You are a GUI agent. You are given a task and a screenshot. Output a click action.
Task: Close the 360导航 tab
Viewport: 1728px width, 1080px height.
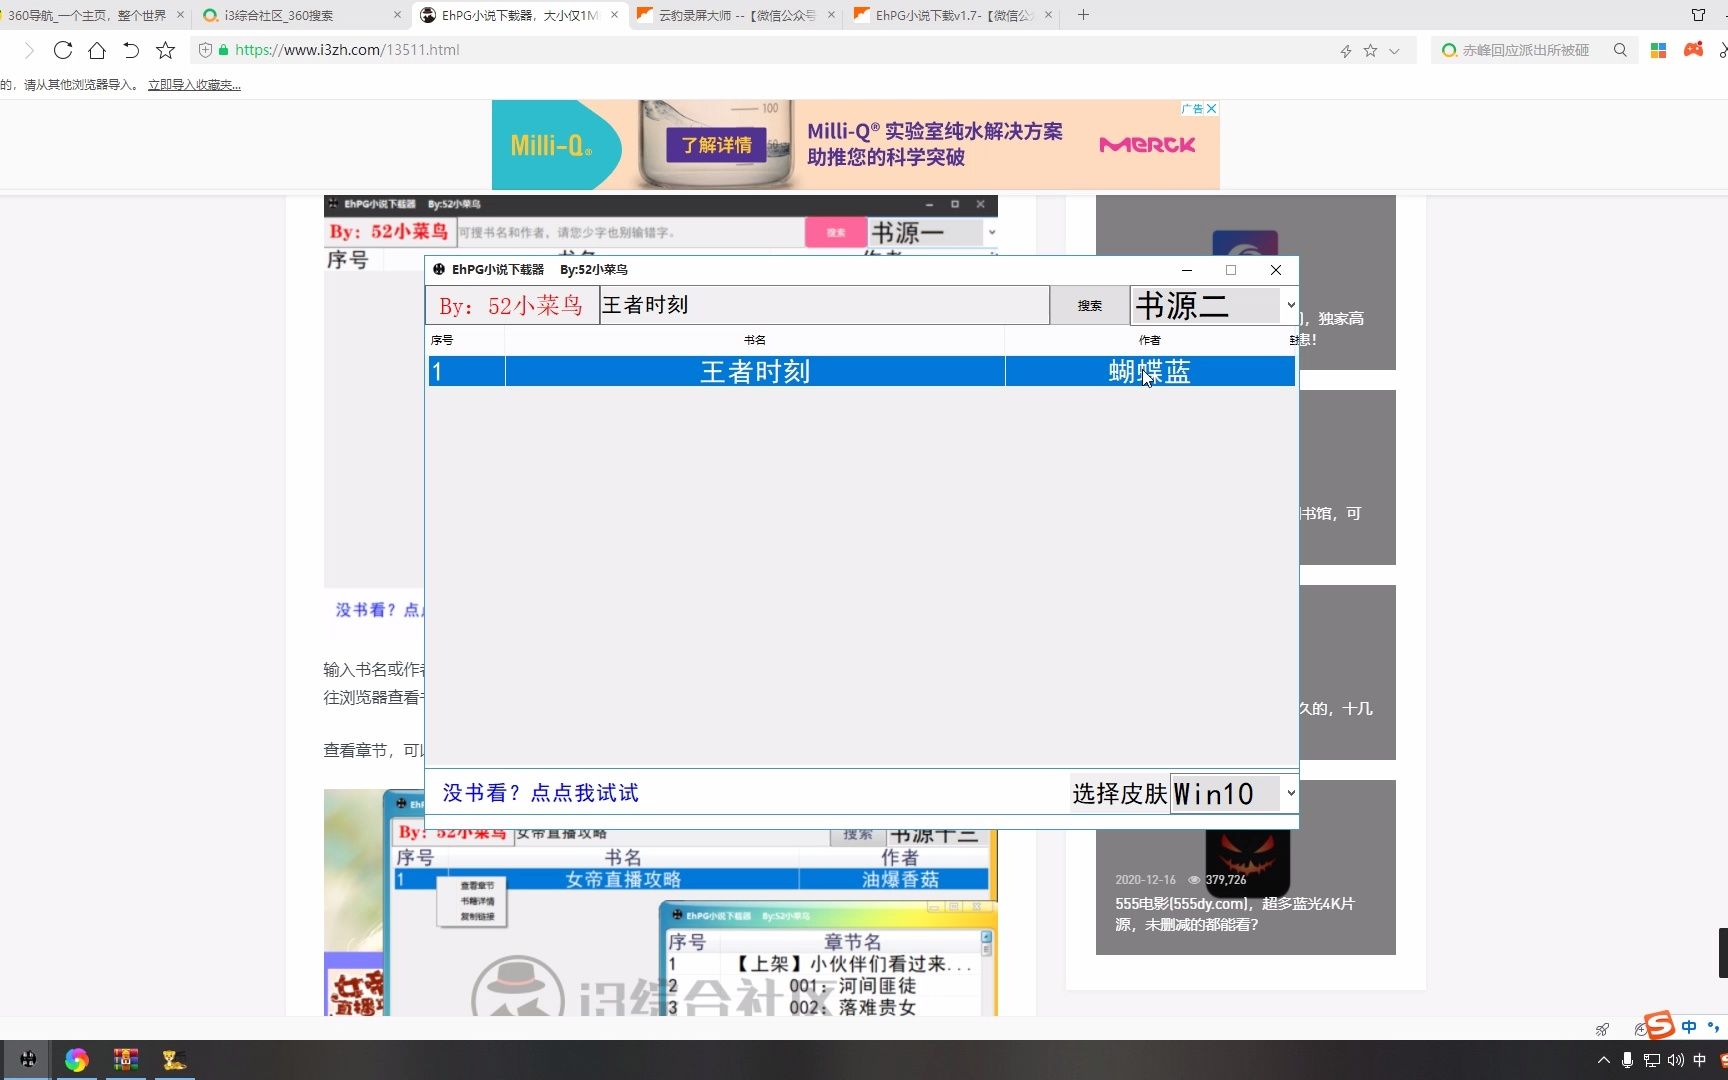[180, 15]
